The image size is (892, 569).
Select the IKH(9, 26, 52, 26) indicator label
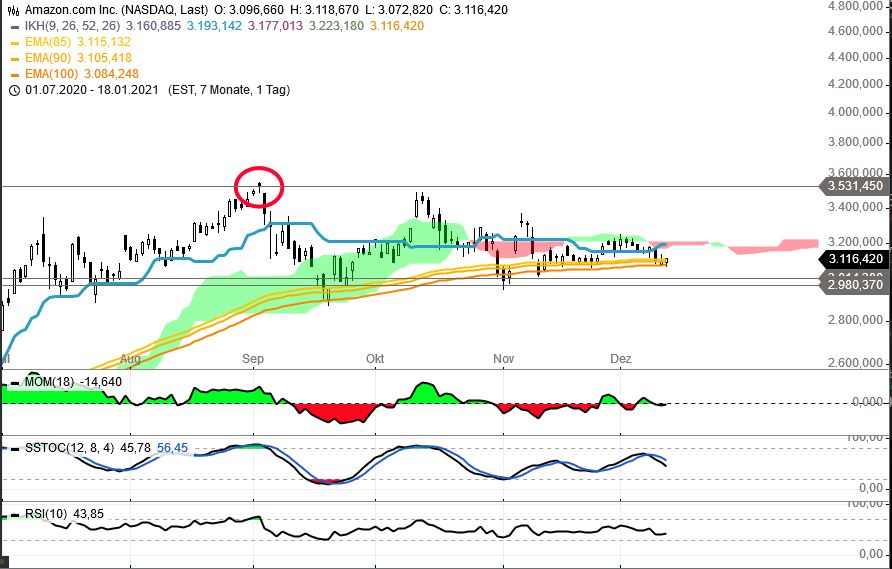pyautogui.click(x=73, y=26)
